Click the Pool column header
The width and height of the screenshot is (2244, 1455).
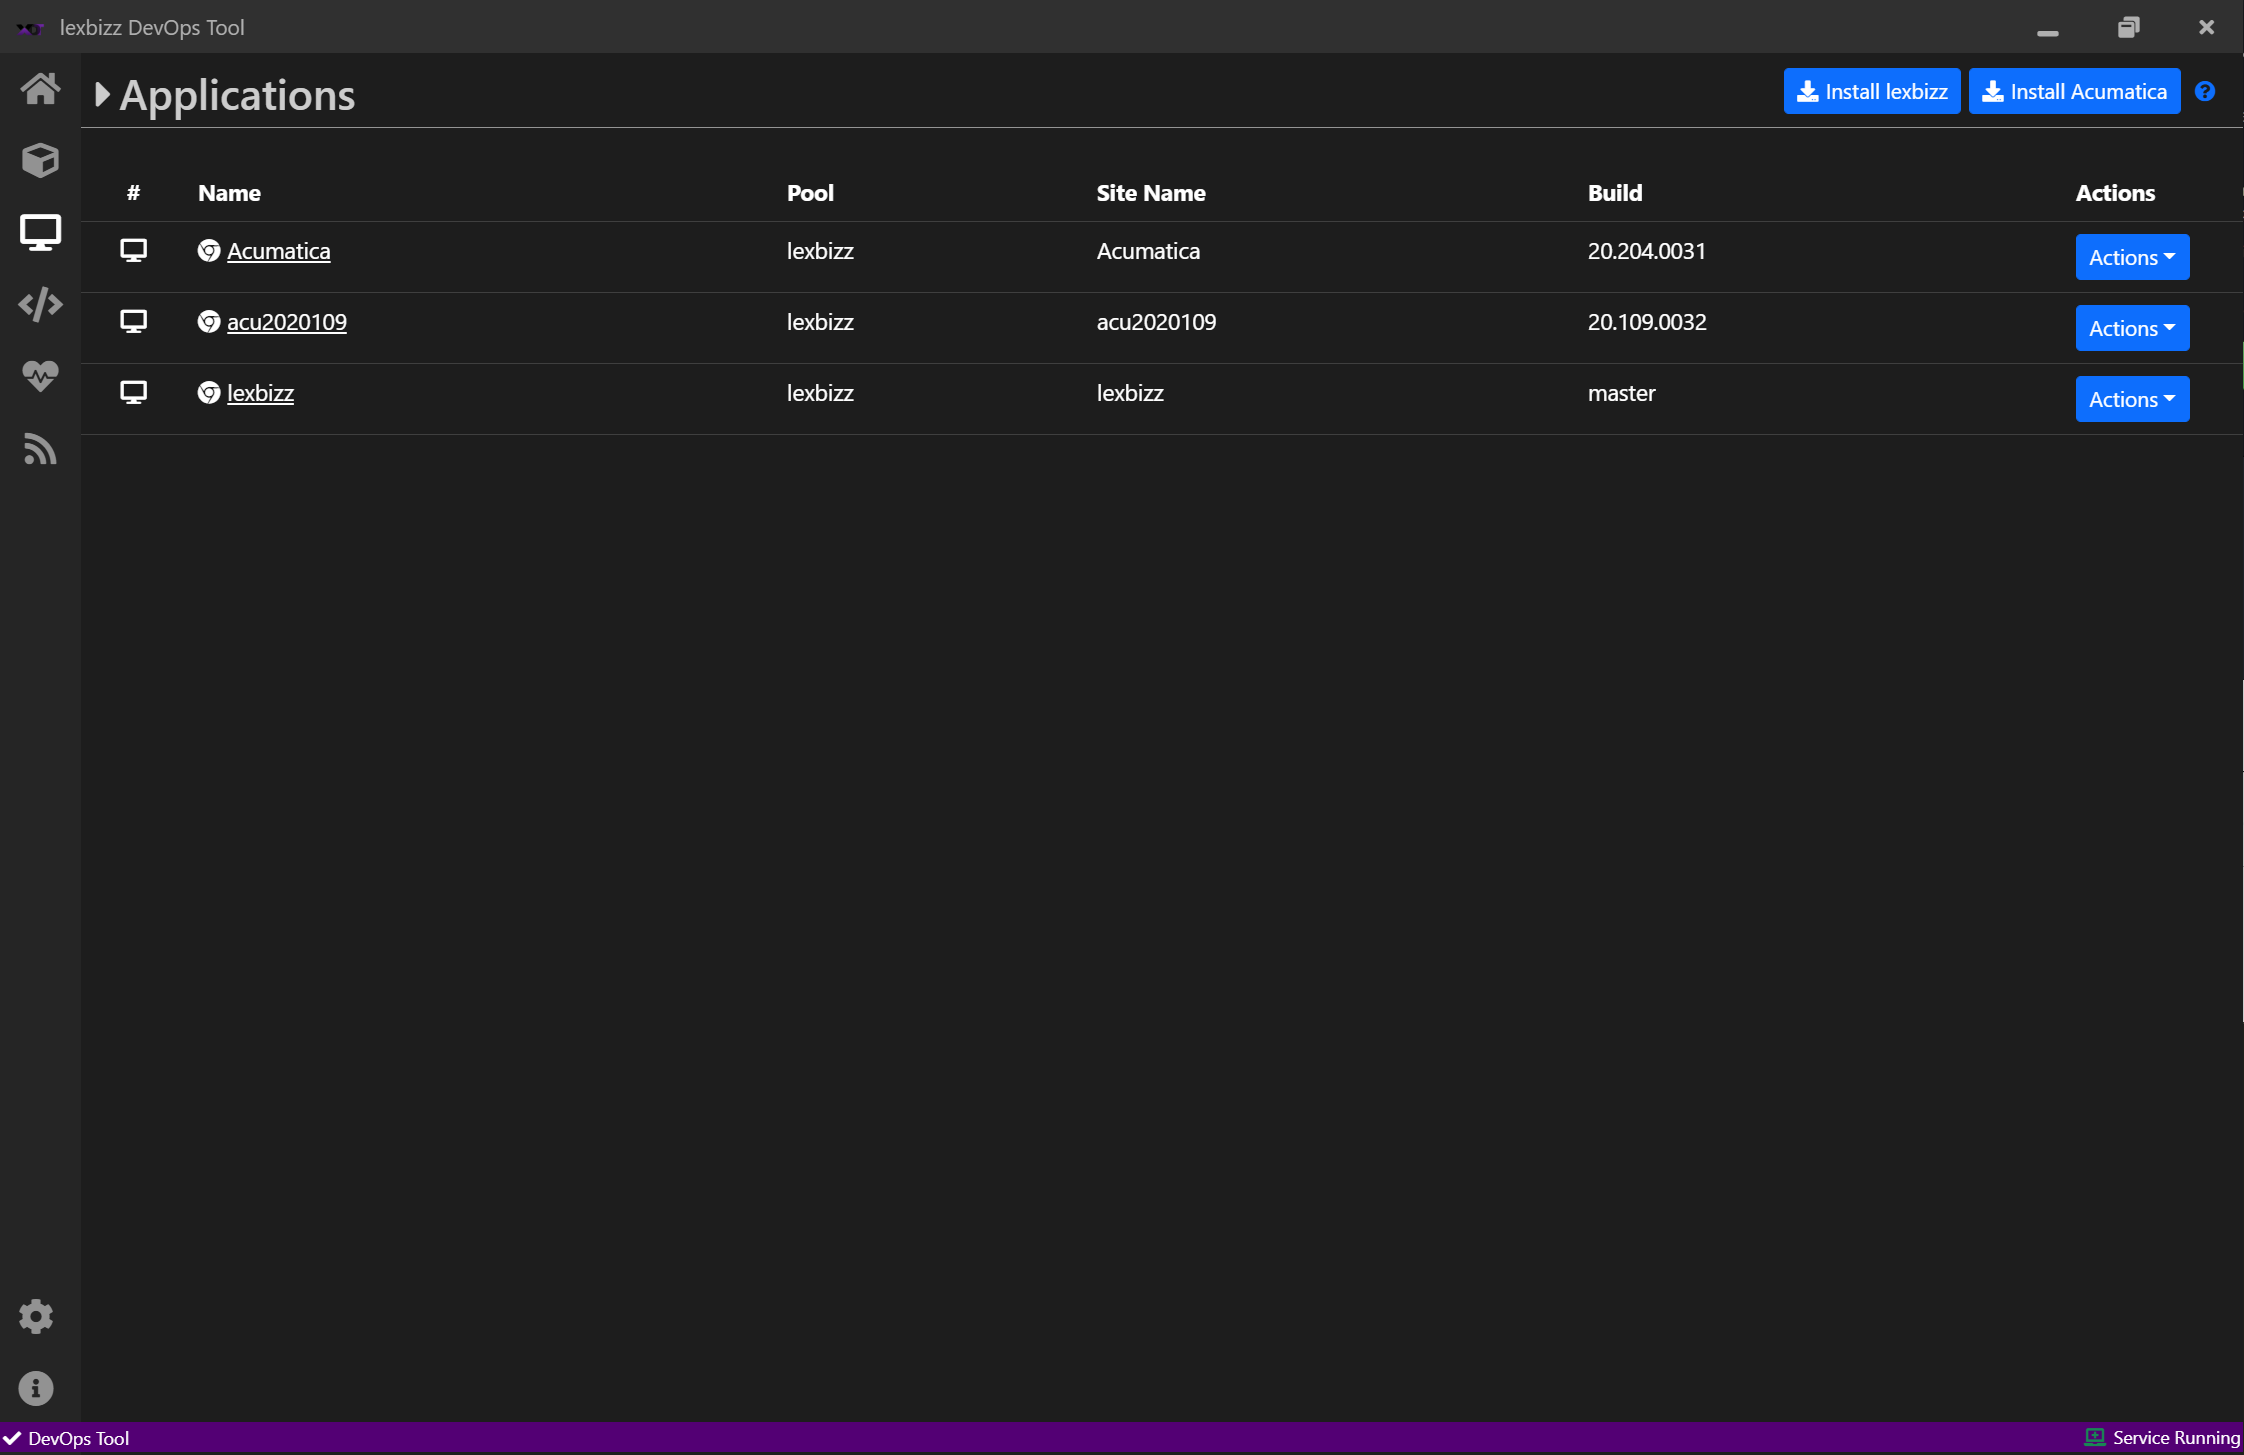pyautogui.click(x=810, y=193)
